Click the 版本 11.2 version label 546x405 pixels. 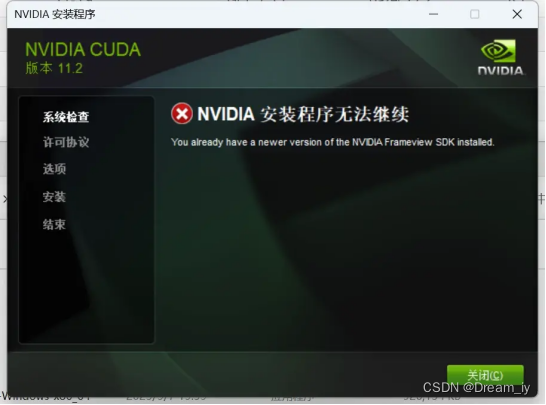click(x=54, y=68)
